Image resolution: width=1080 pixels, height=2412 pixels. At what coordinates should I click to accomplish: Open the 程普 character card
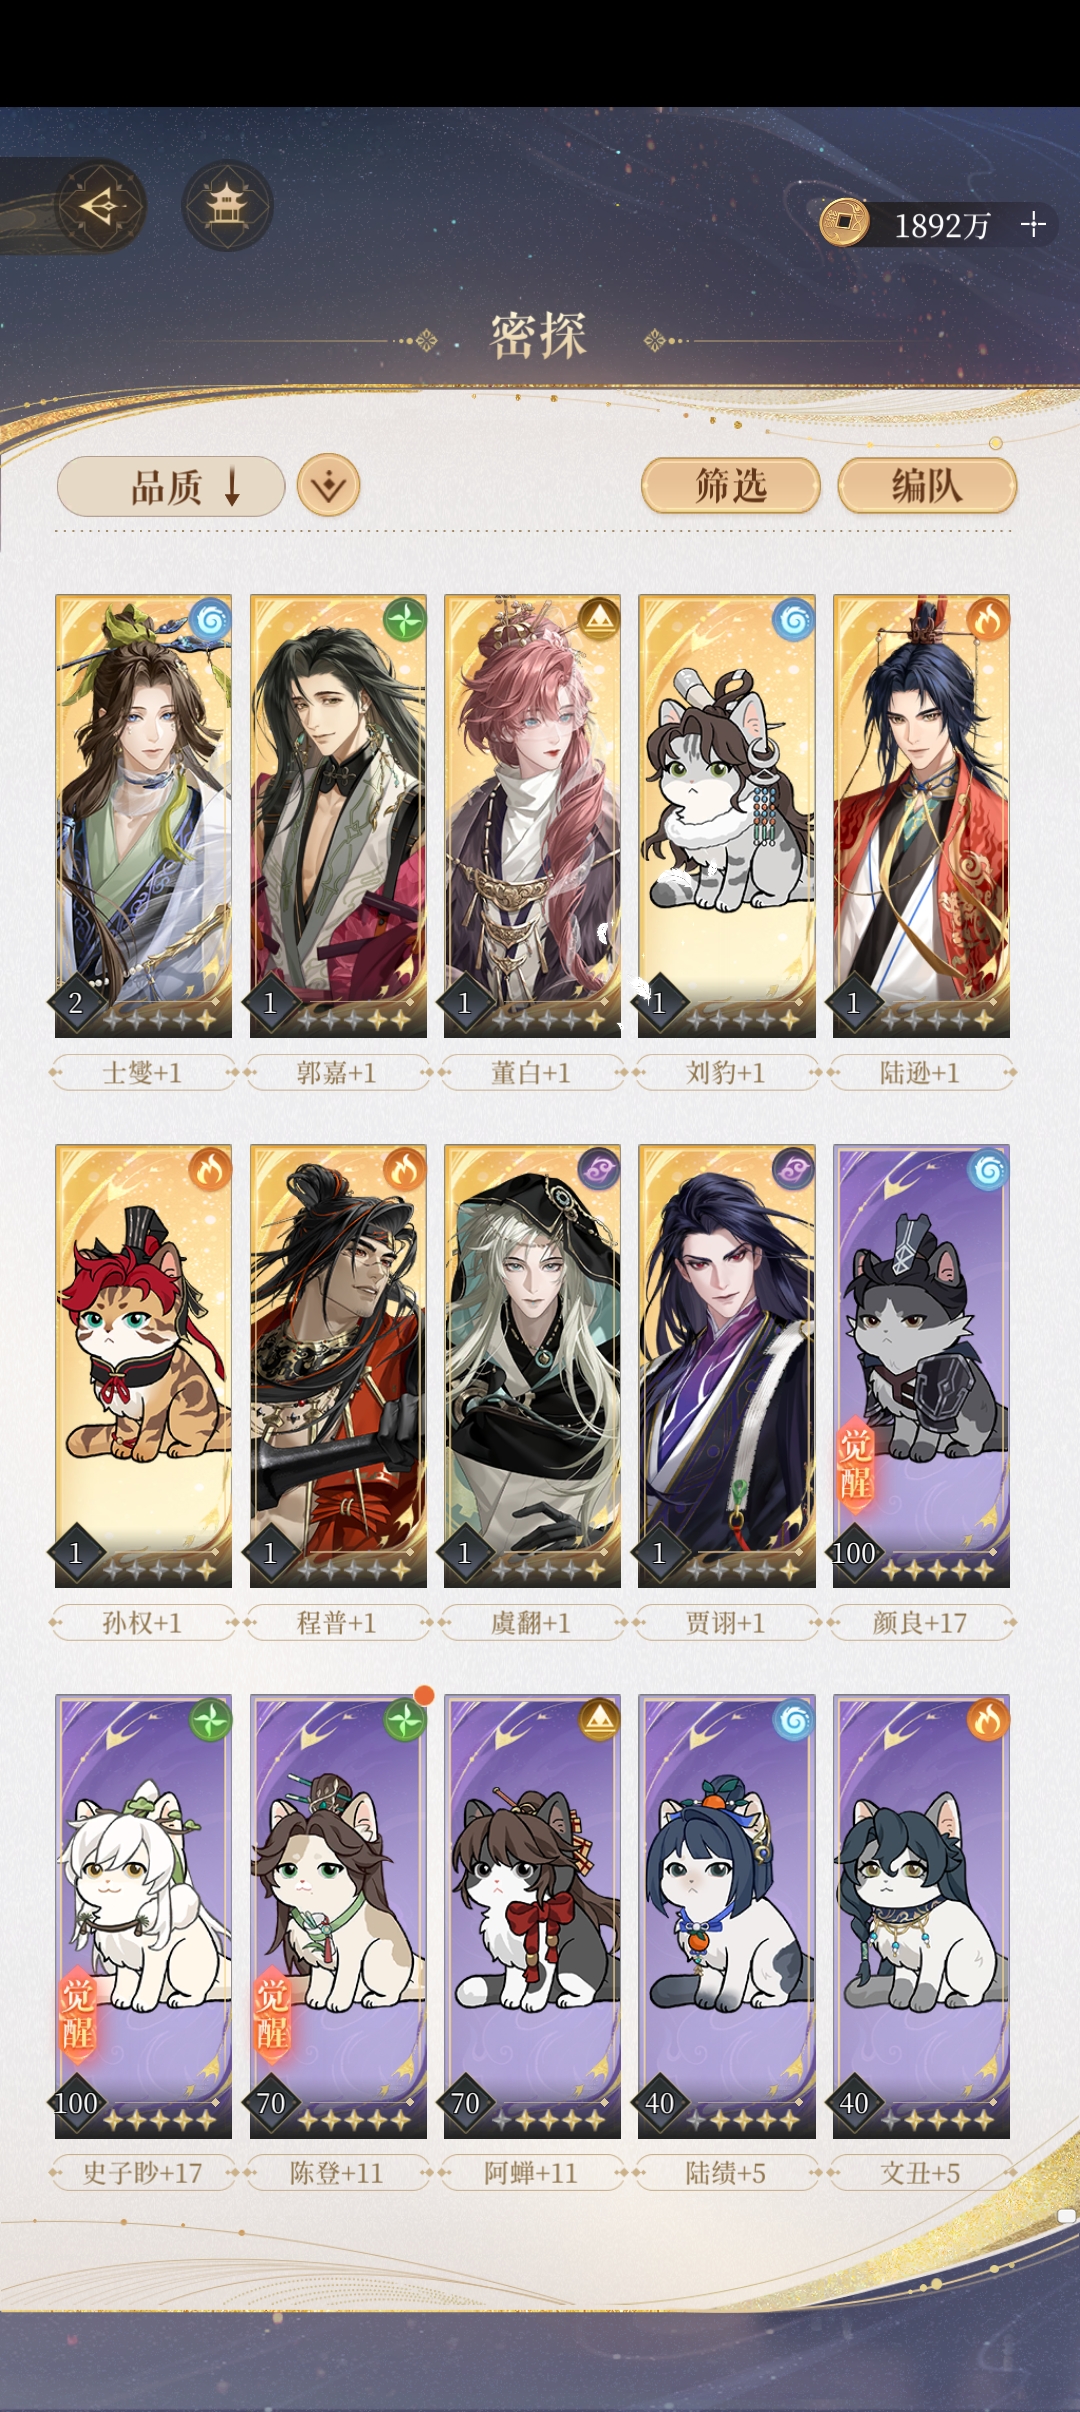point(338,1366)
